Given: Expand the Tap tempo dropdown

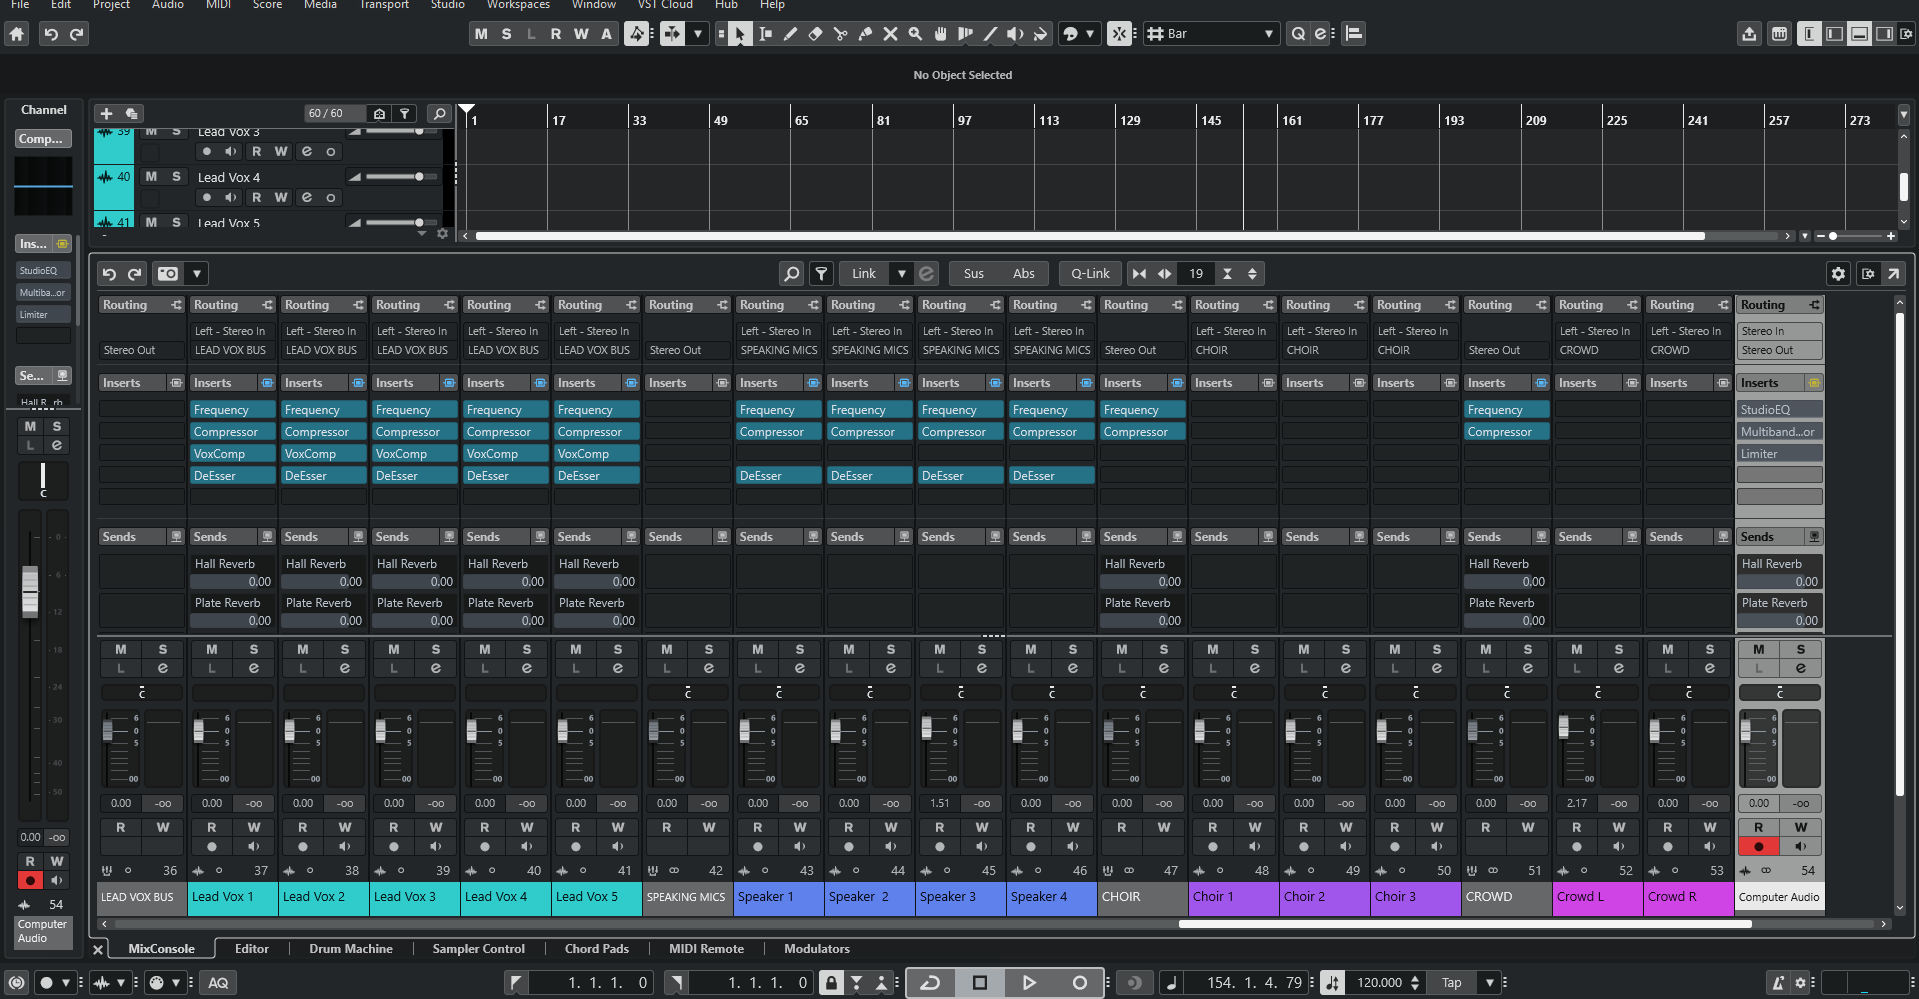Looking at the screenshot, I should (x=1489, y=982).
